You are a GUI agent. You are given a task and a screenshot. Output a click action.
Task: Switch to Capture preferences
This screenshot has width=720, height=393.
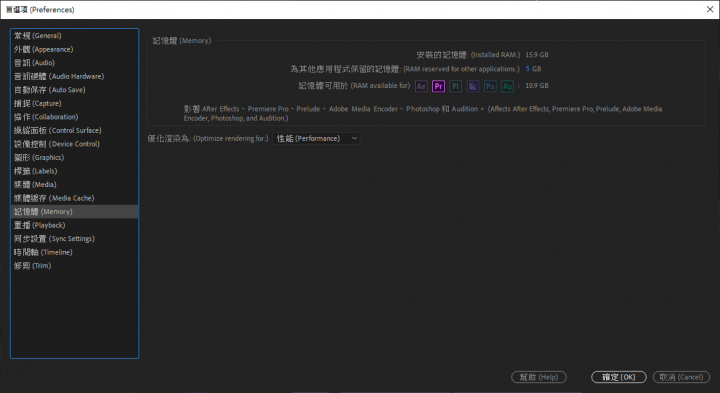click(x=74, y=103)
